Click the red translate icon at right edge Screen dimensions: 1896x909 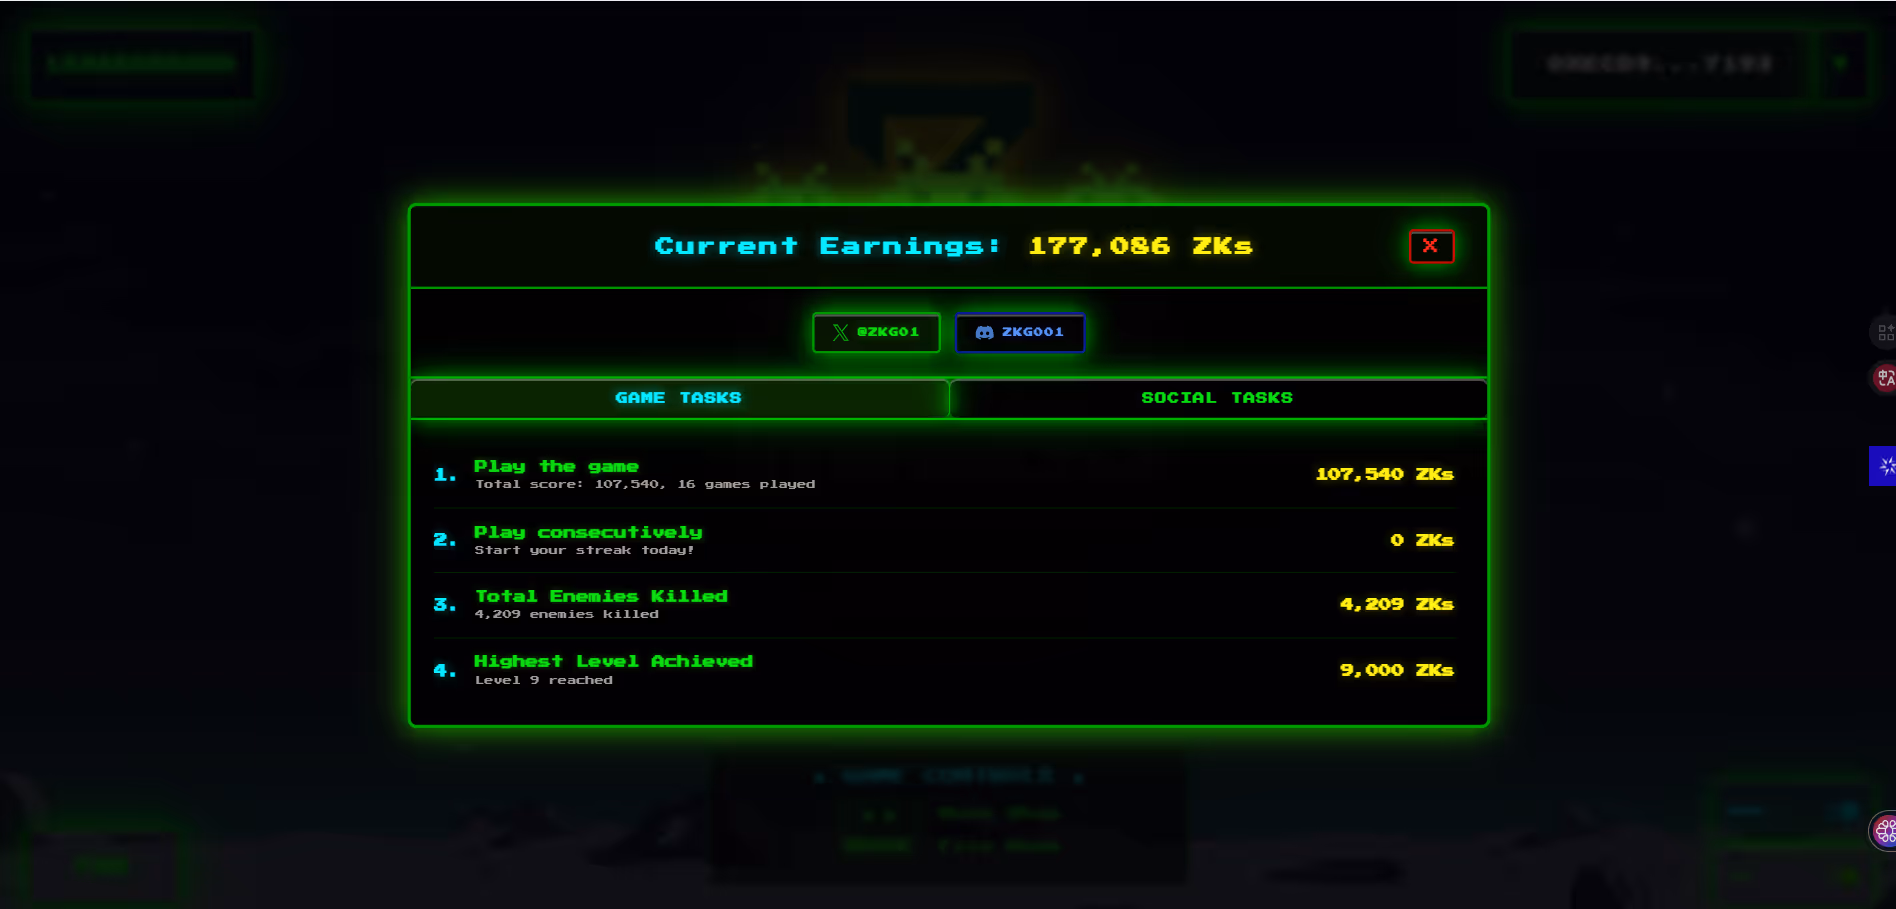tap(1884, 378)
